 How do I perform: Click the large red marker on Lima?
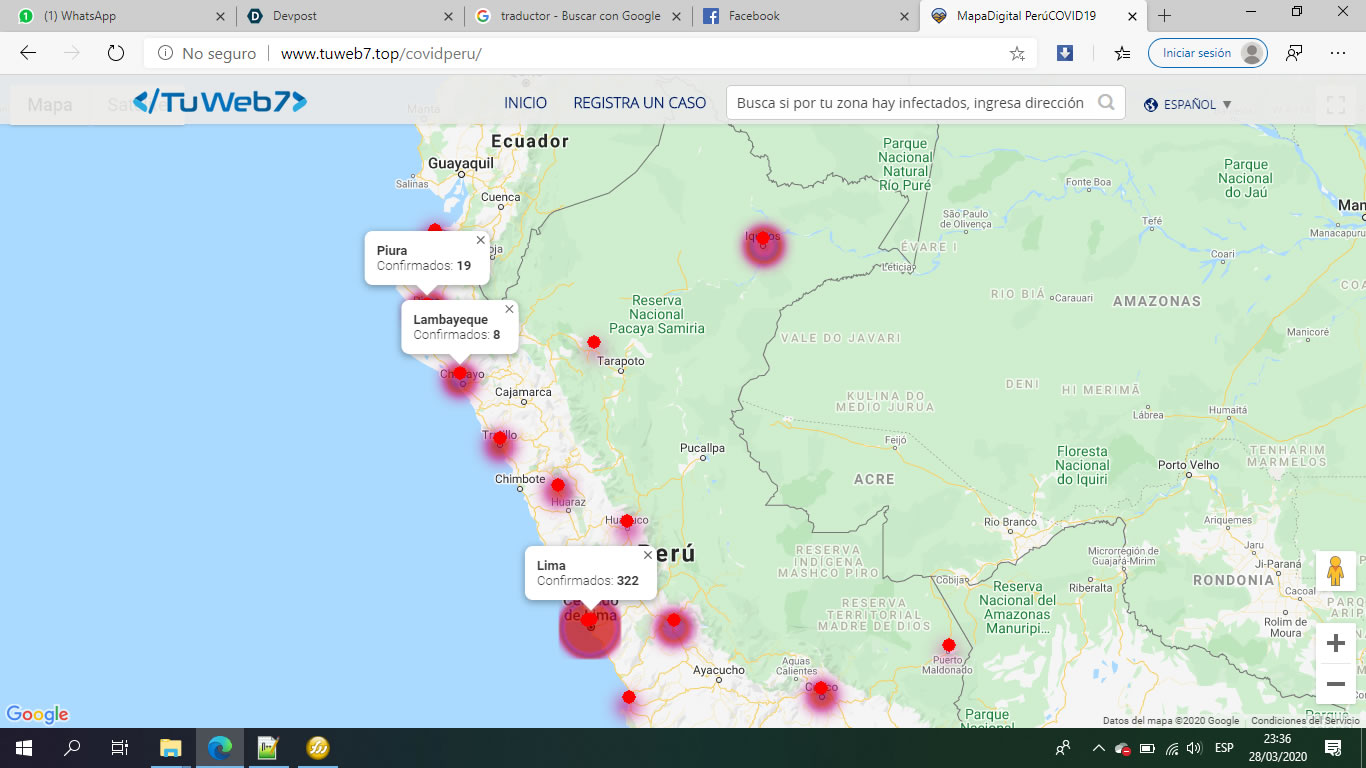589,620
